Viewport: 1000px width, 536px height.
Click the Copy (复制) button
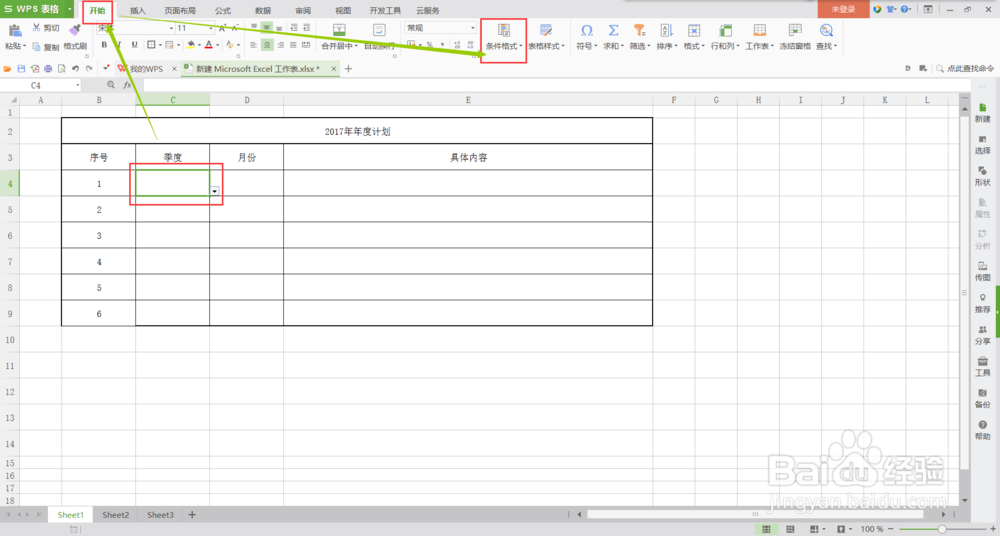pyautogui.click(x=46, y=47)
